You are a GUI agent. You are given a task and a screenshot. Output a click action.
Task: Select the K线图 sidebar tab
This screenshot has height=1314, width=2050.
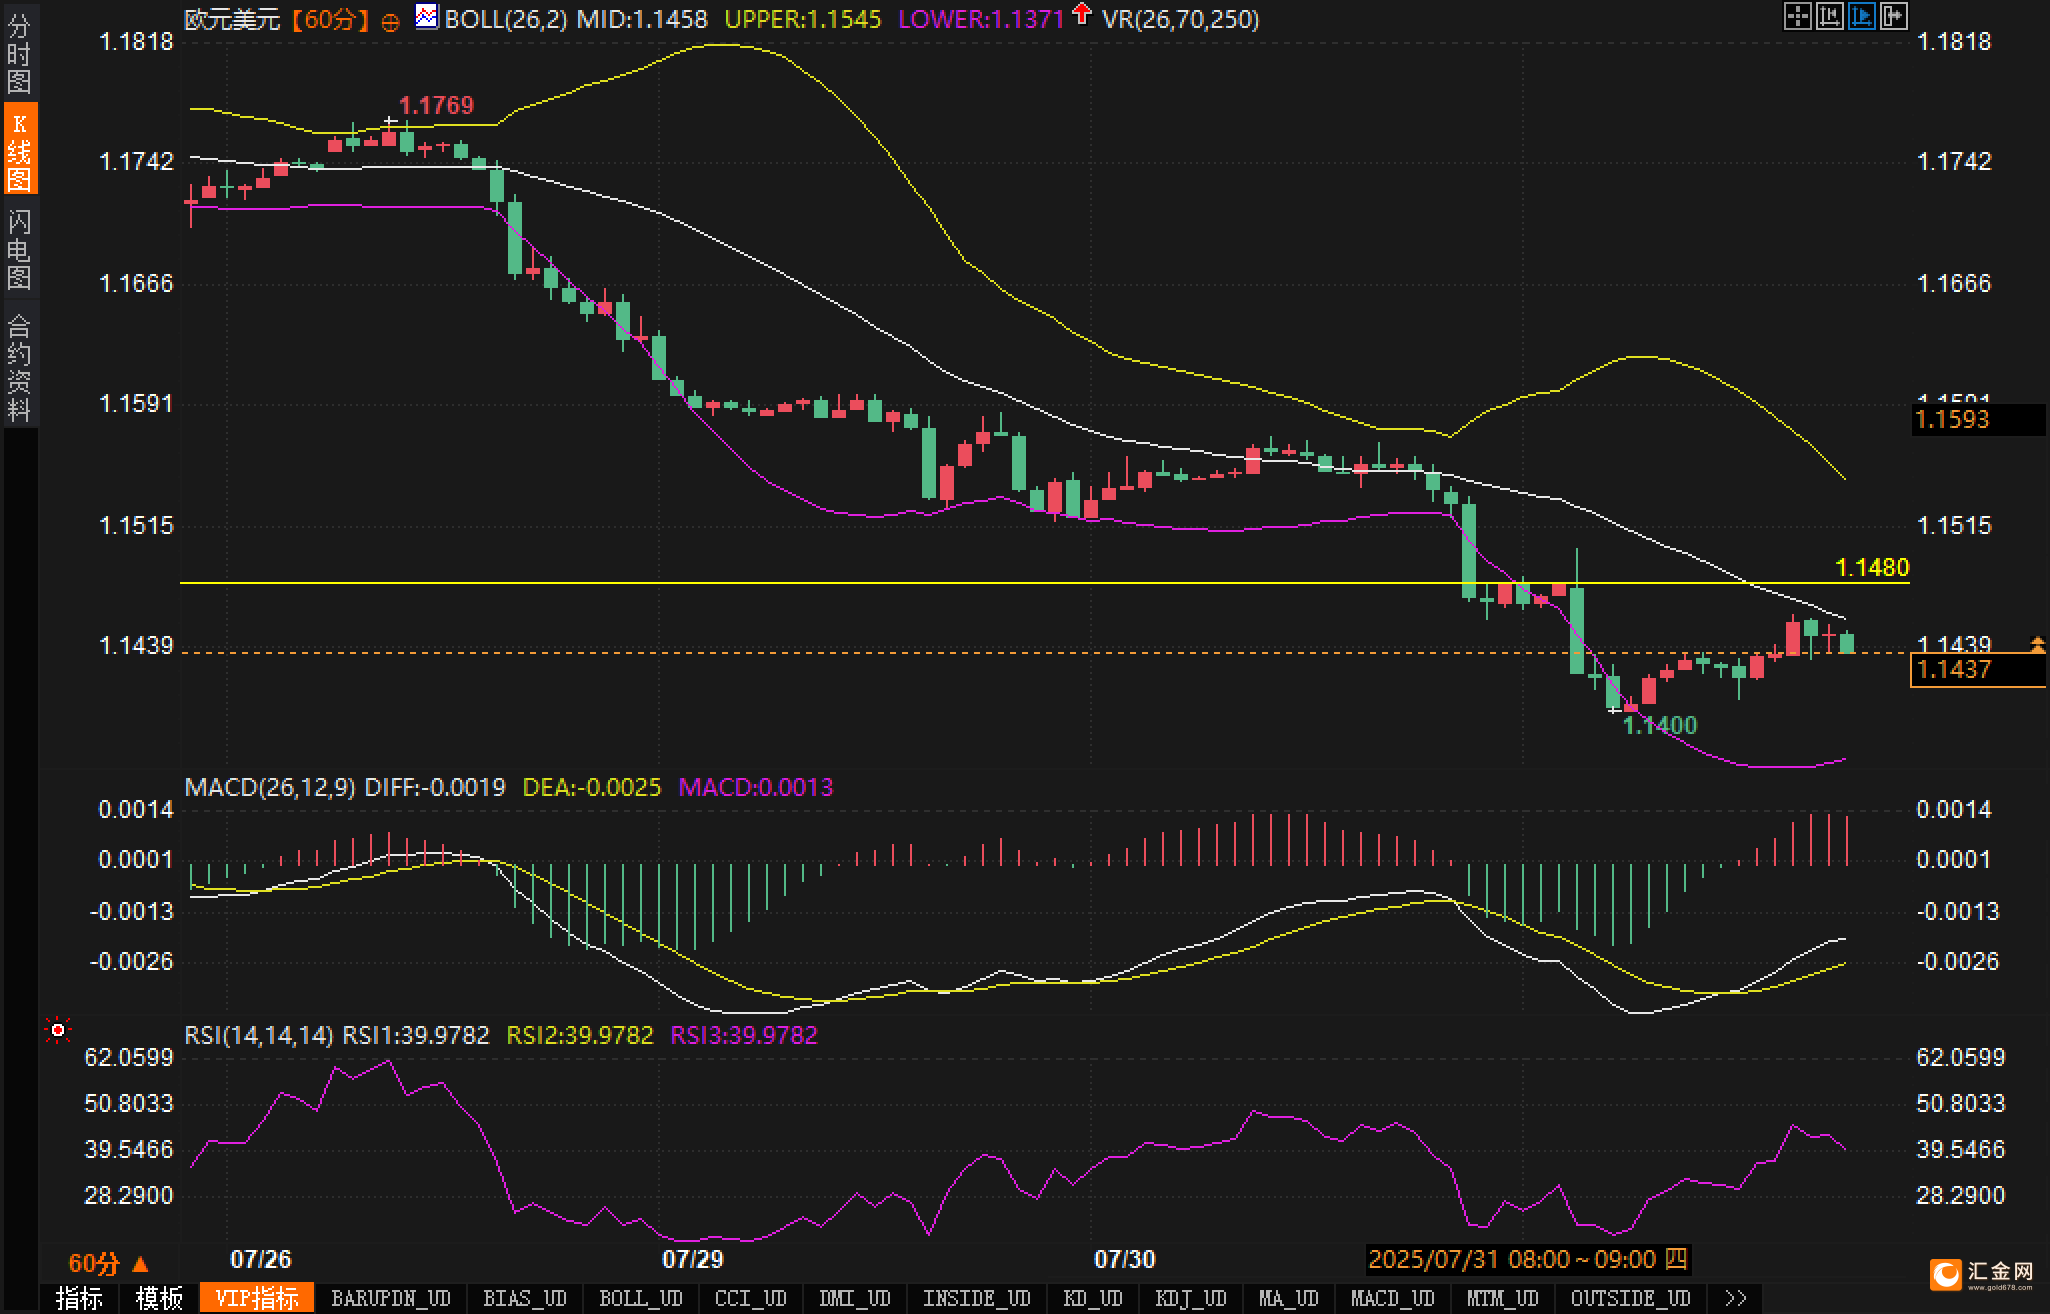point(19,150)
